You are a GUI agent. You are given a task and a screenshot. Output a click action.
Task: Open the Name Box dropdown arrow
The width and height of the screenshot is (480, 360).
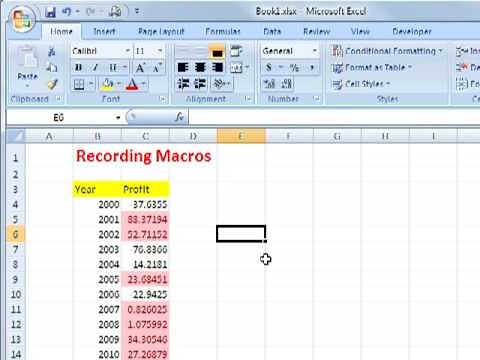pos(118,117)
